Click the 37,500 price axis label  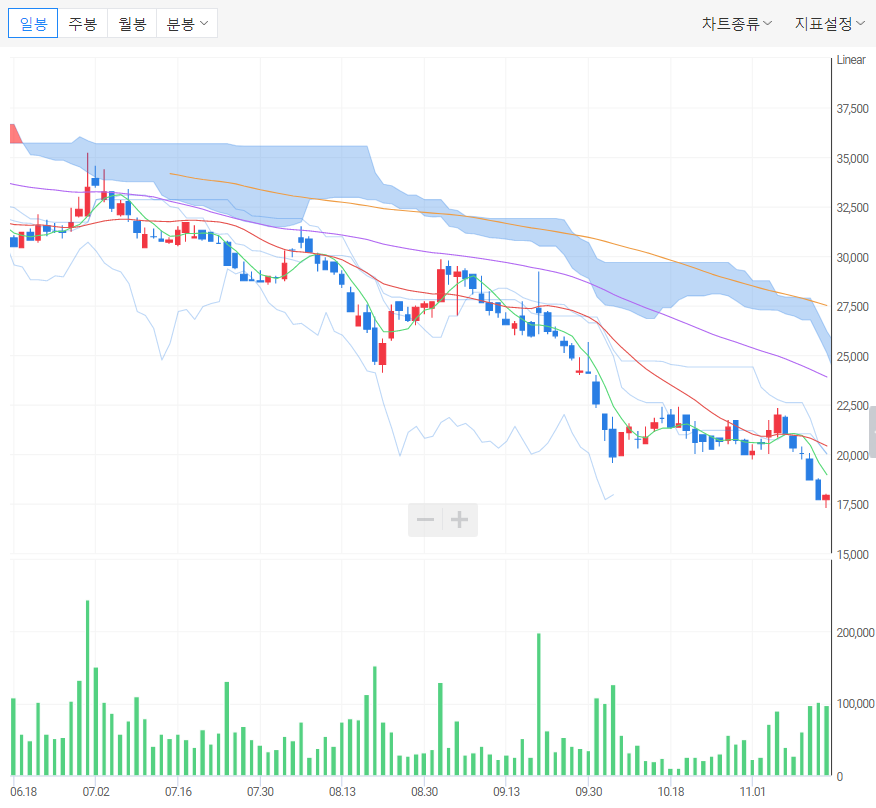(x=853, y=109)
